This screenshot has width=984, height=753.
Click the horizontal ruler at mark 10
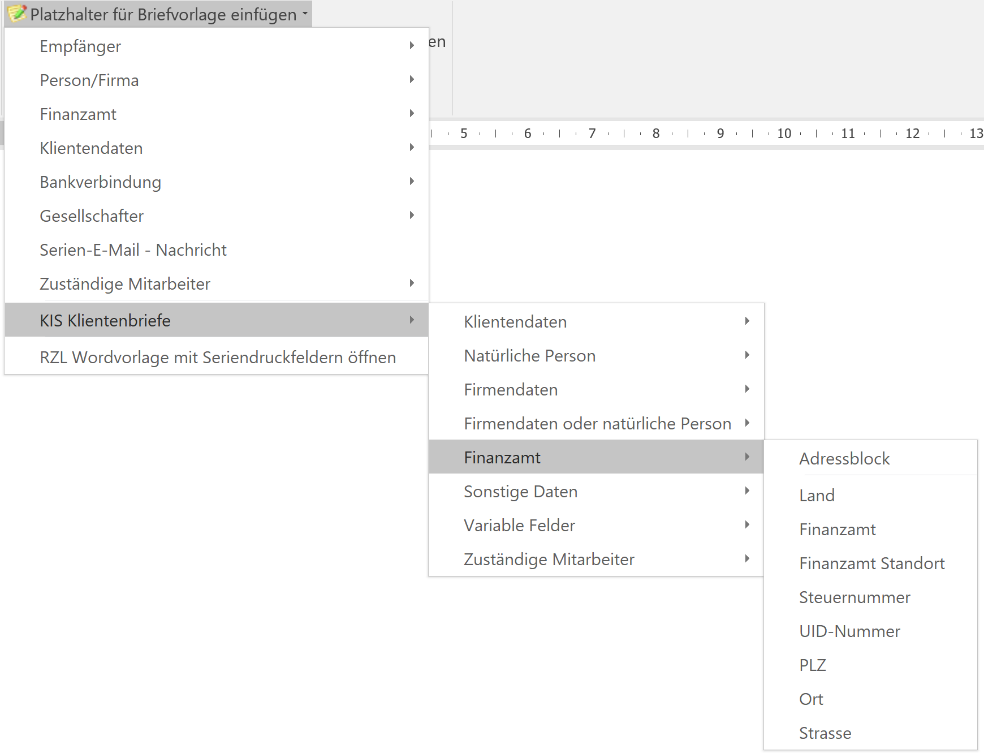[x=784, y=133]
